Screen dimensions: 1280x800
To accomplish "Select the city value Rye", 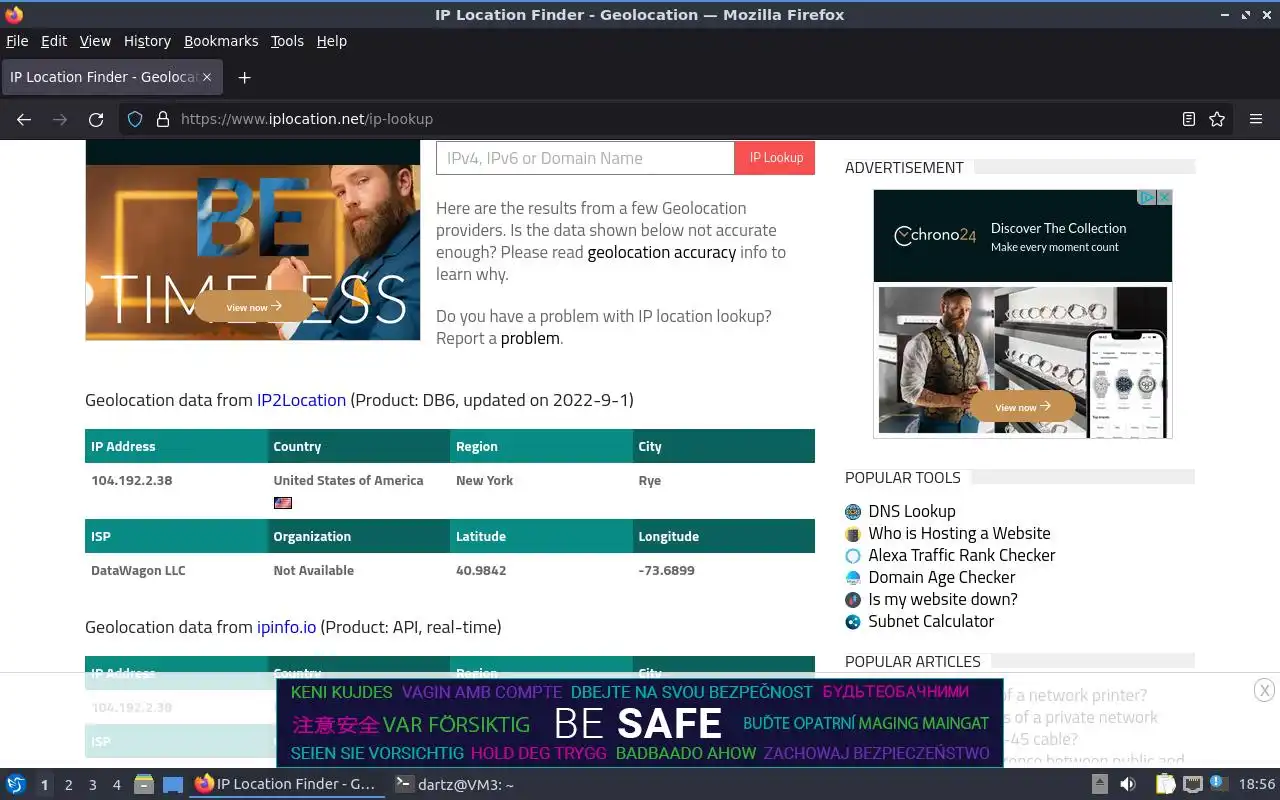I will [x=649, y=481].
